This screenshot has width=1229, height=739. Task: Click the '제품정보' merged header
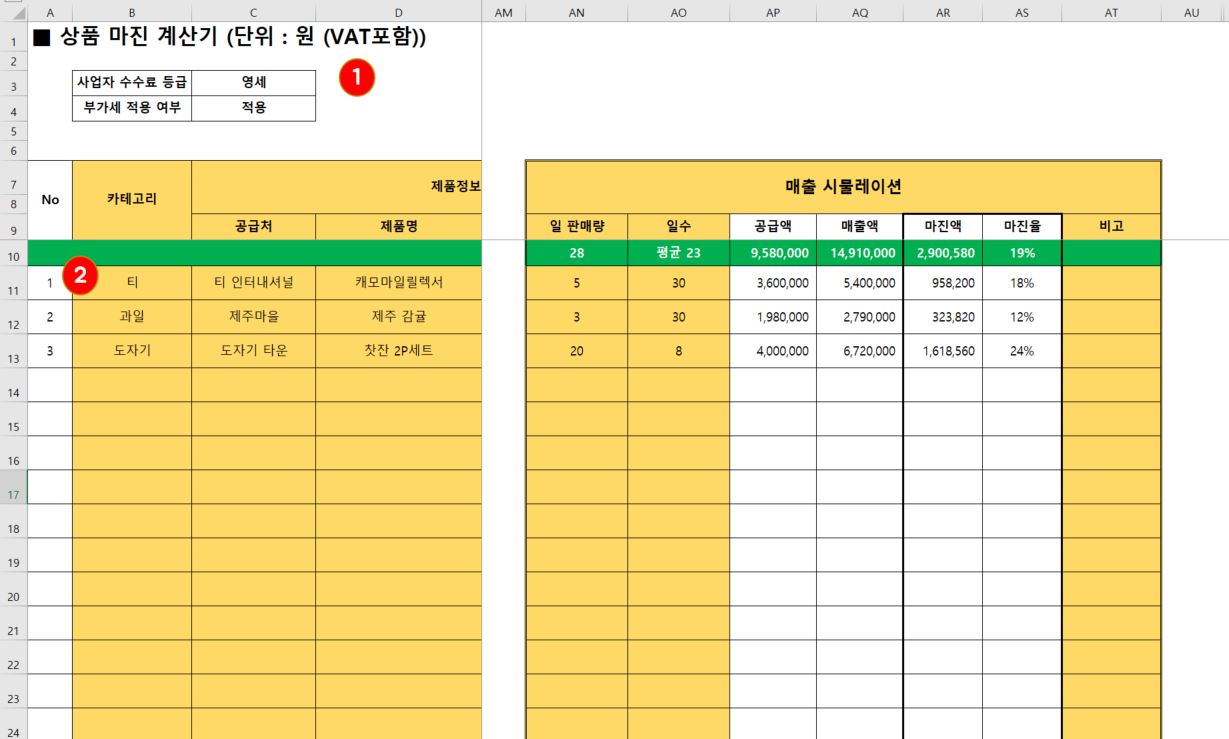click(x=337, y=187)
